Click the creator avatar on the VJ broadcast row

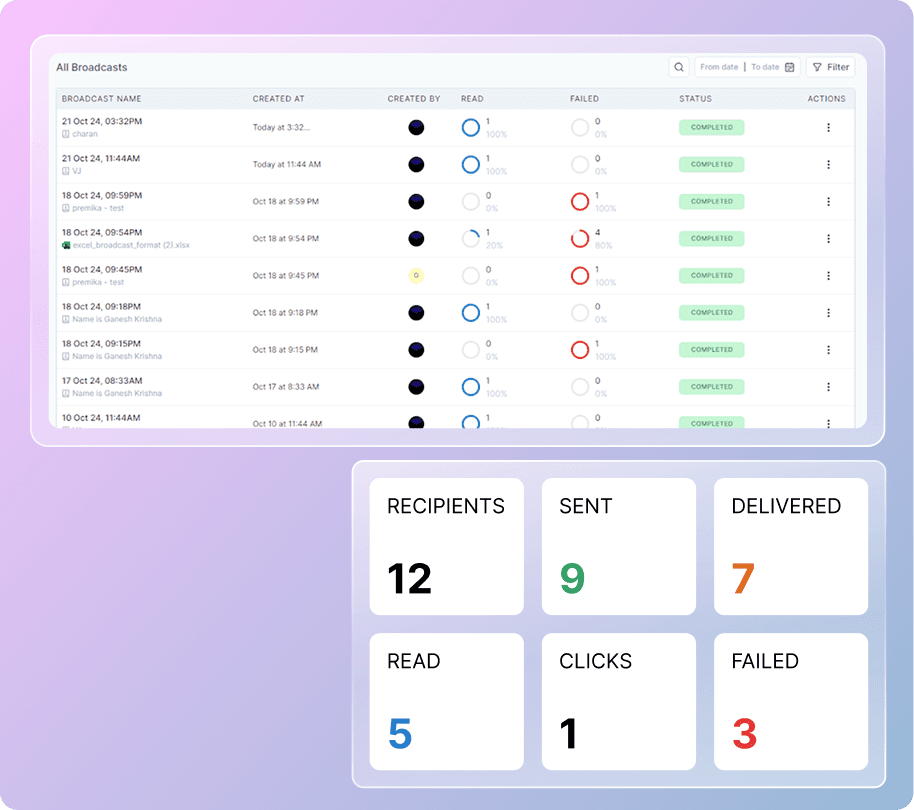(x=416, y=164)
